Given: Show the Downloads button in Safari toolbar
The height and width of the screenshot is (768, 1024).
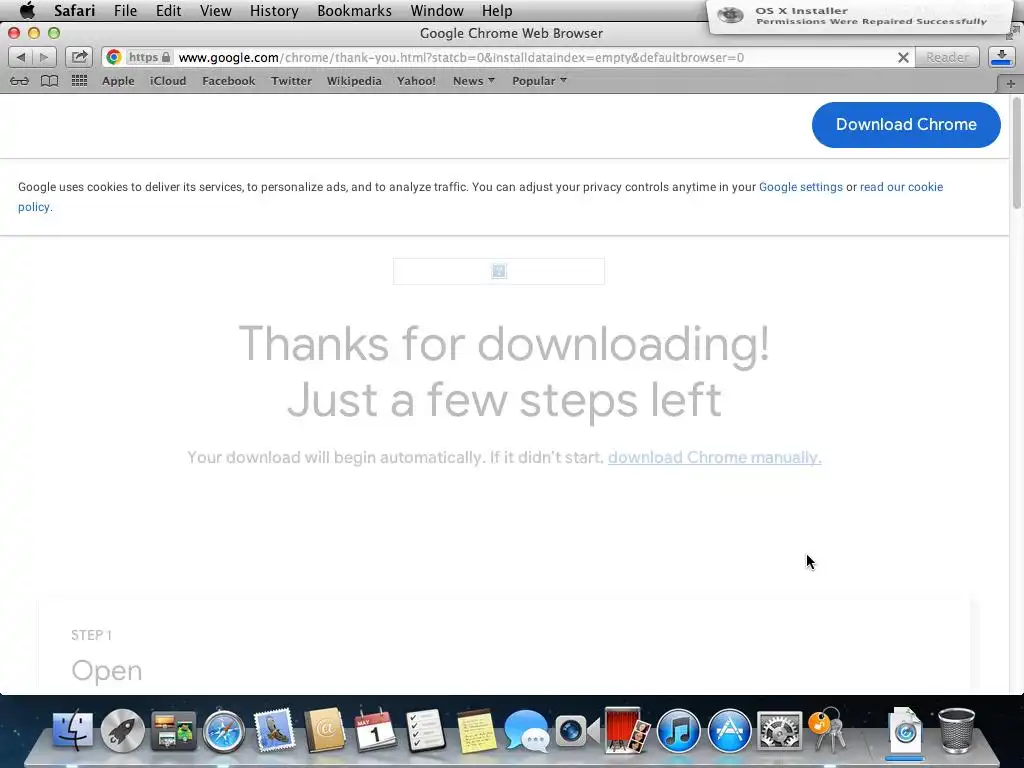Looking at the screenshot, I should 1000,57.
